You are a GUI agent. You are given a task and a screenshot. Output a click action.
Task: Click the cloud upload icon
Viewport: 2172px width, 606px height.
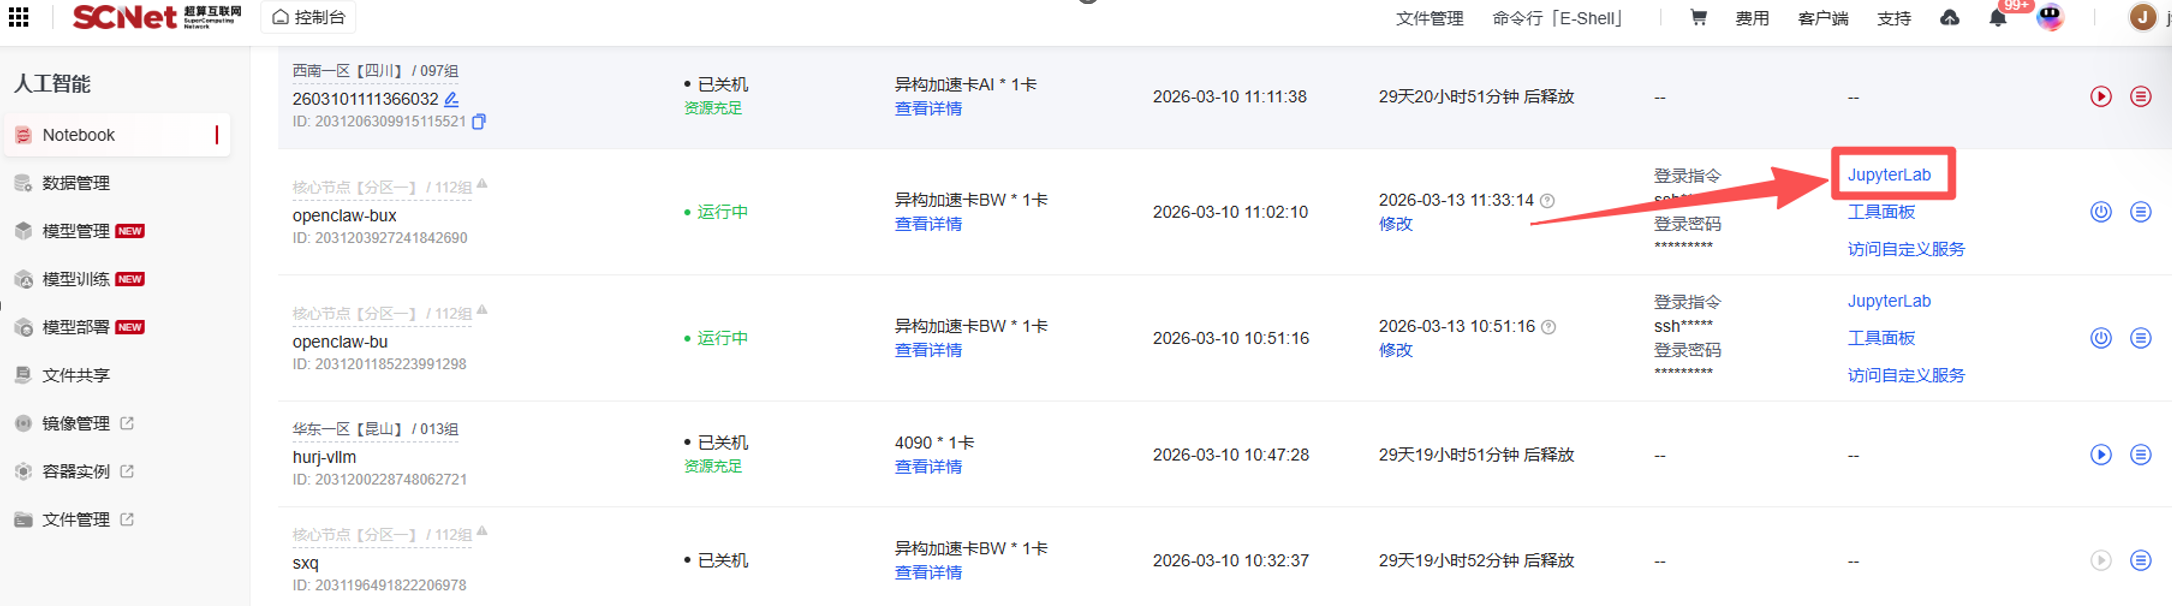(1949, 18)
